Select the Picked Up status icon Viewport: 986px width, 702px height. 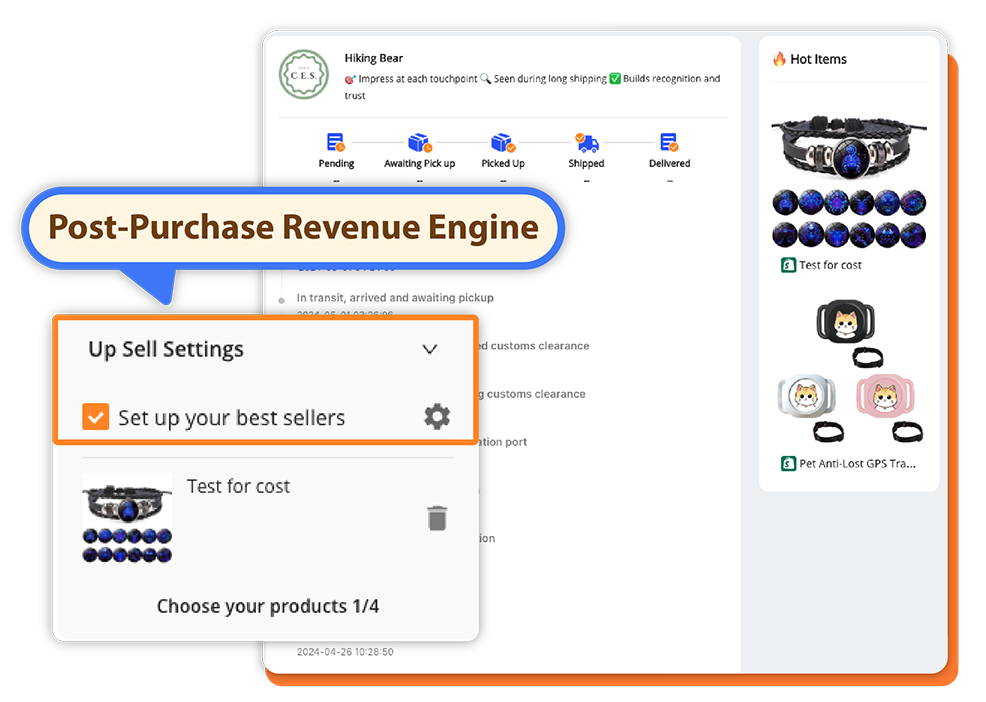click(502, 143)
